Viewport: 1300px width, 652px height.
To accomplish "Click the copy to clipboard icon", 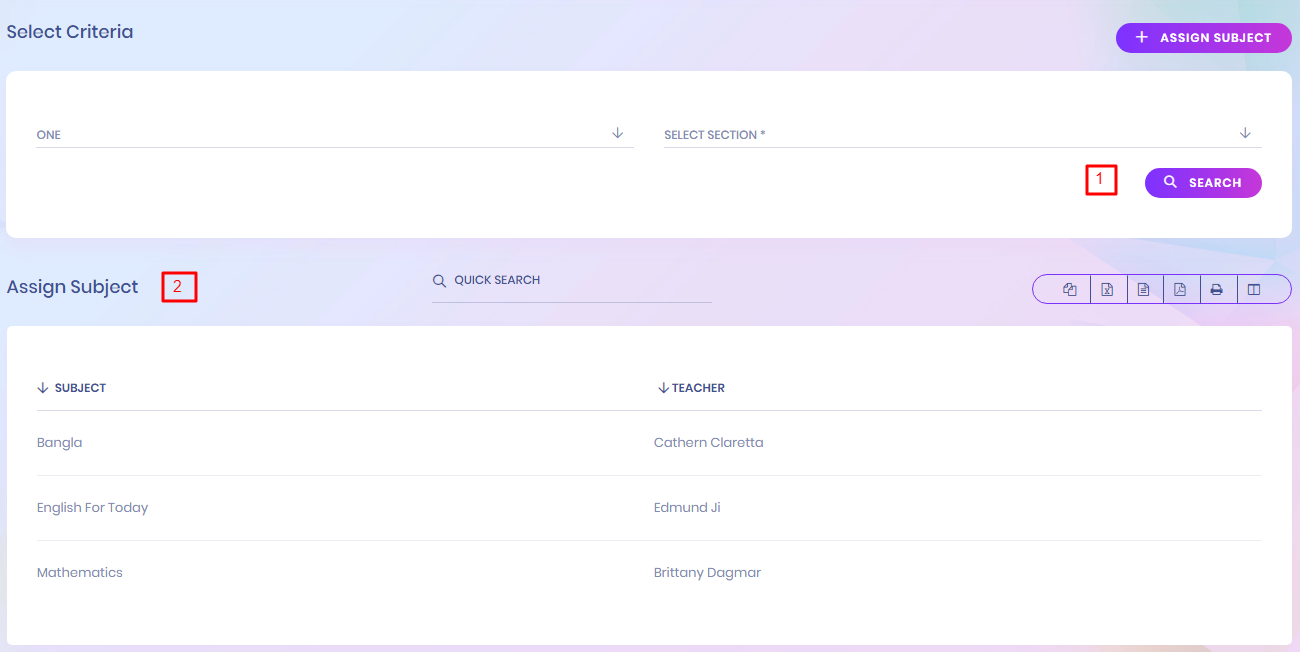I will coord(1070,290).
